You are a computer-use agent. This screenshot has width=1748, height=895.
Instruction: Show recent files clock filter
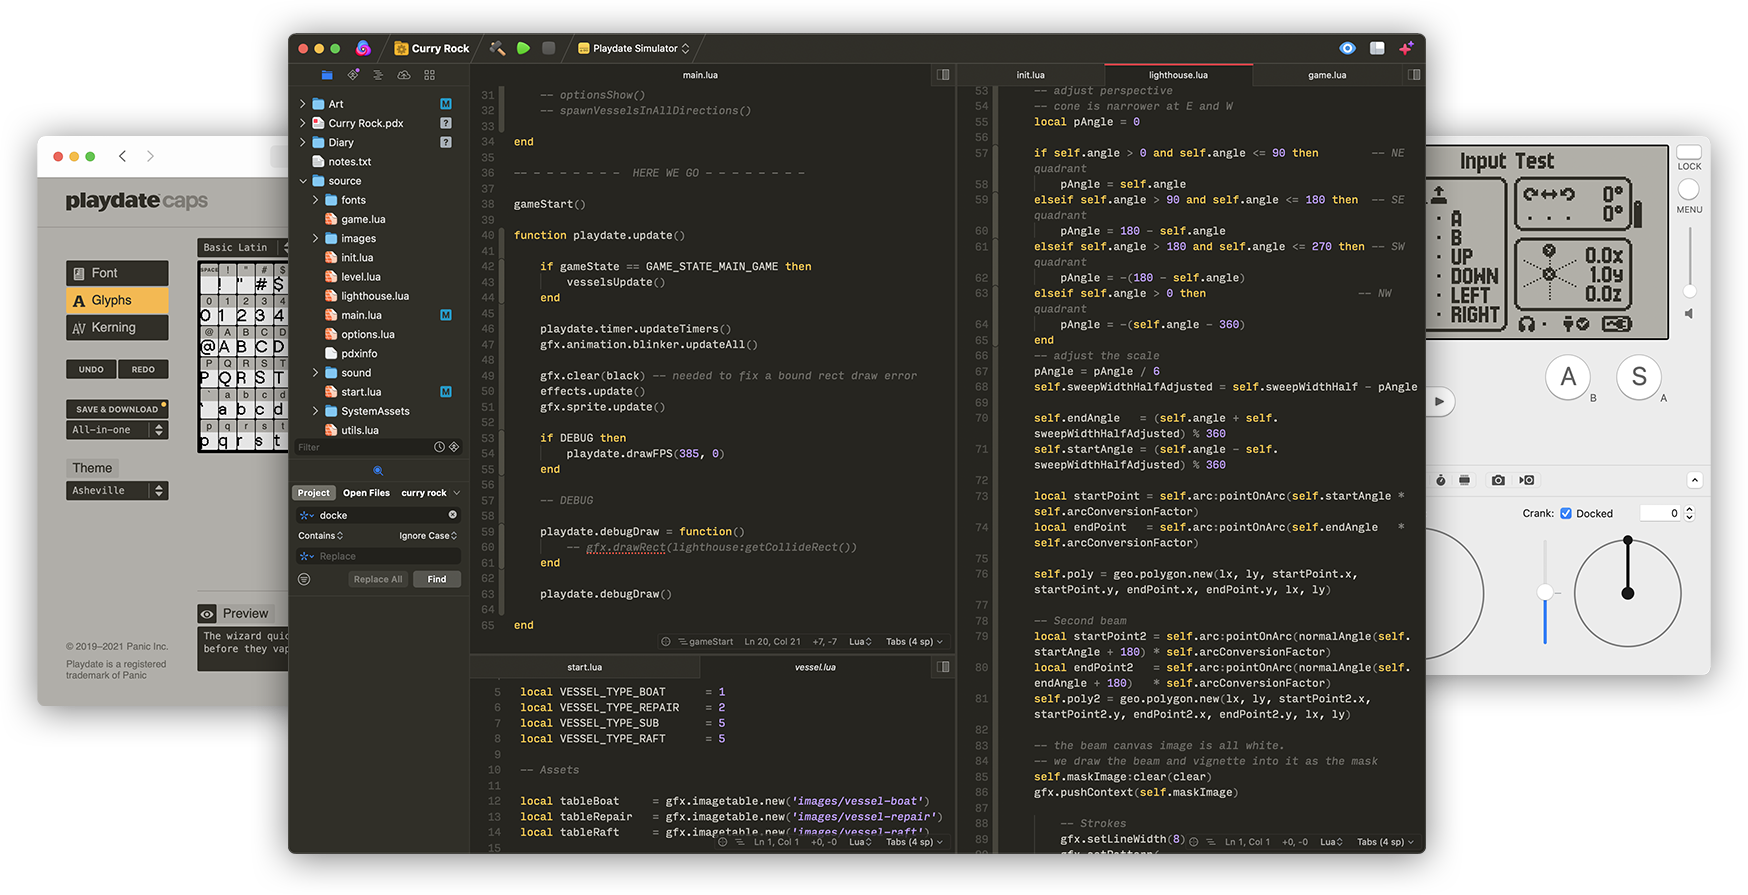pos(439,447)
